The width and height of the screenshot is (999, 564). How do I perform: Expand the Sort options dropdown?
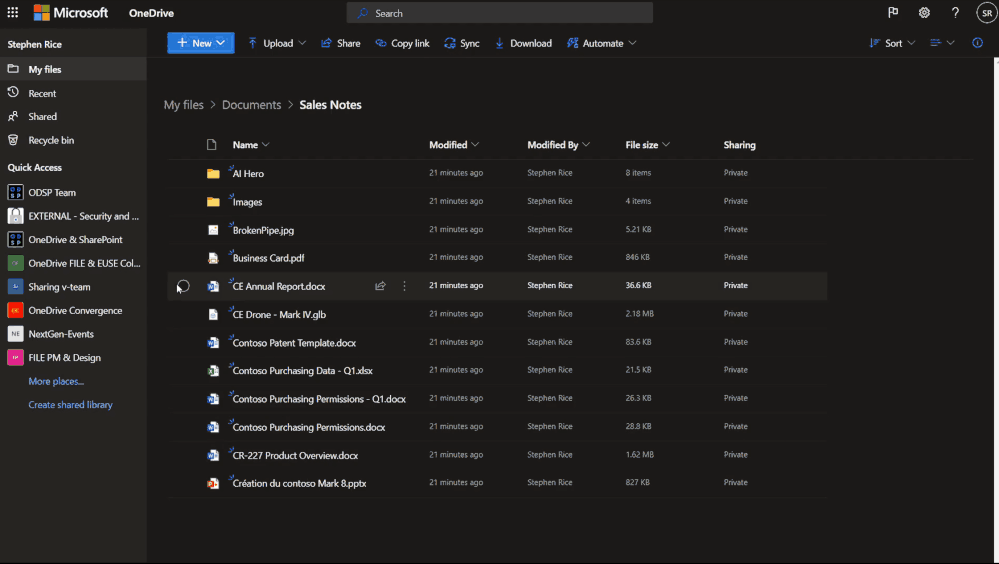click(892, 43)
